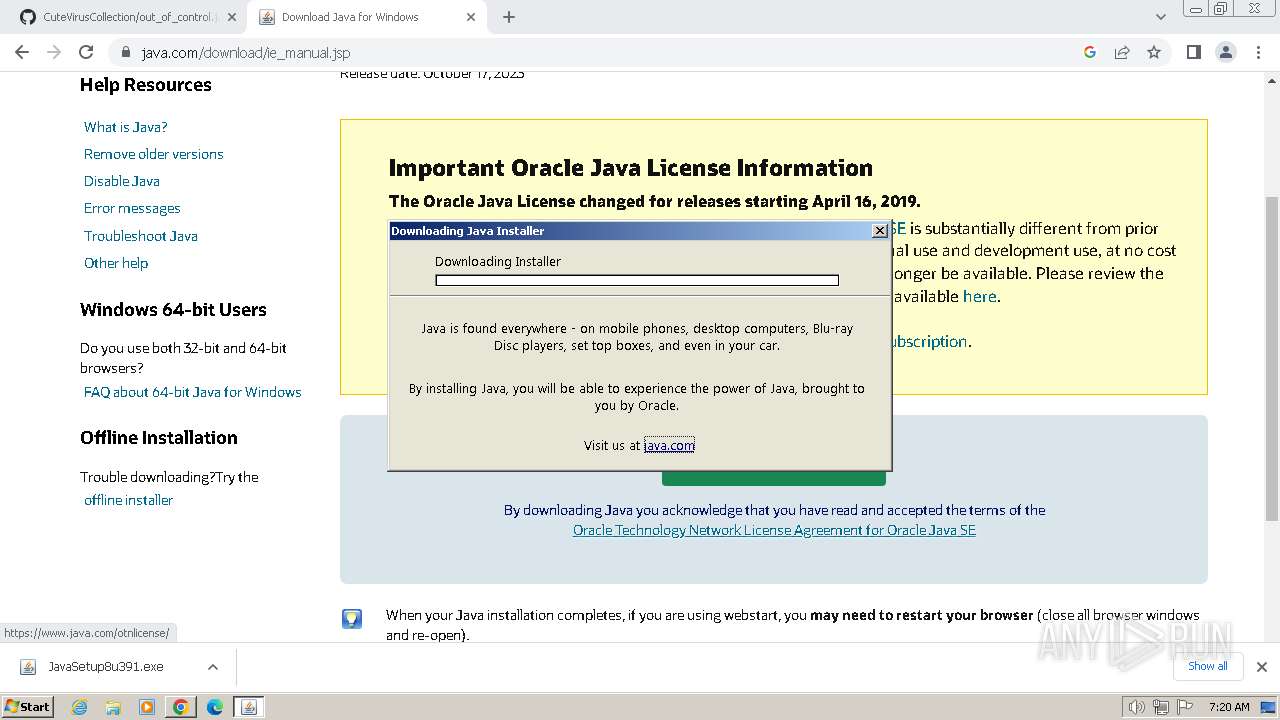
Task: Open the Disable Java link
Action: (122, 181)
